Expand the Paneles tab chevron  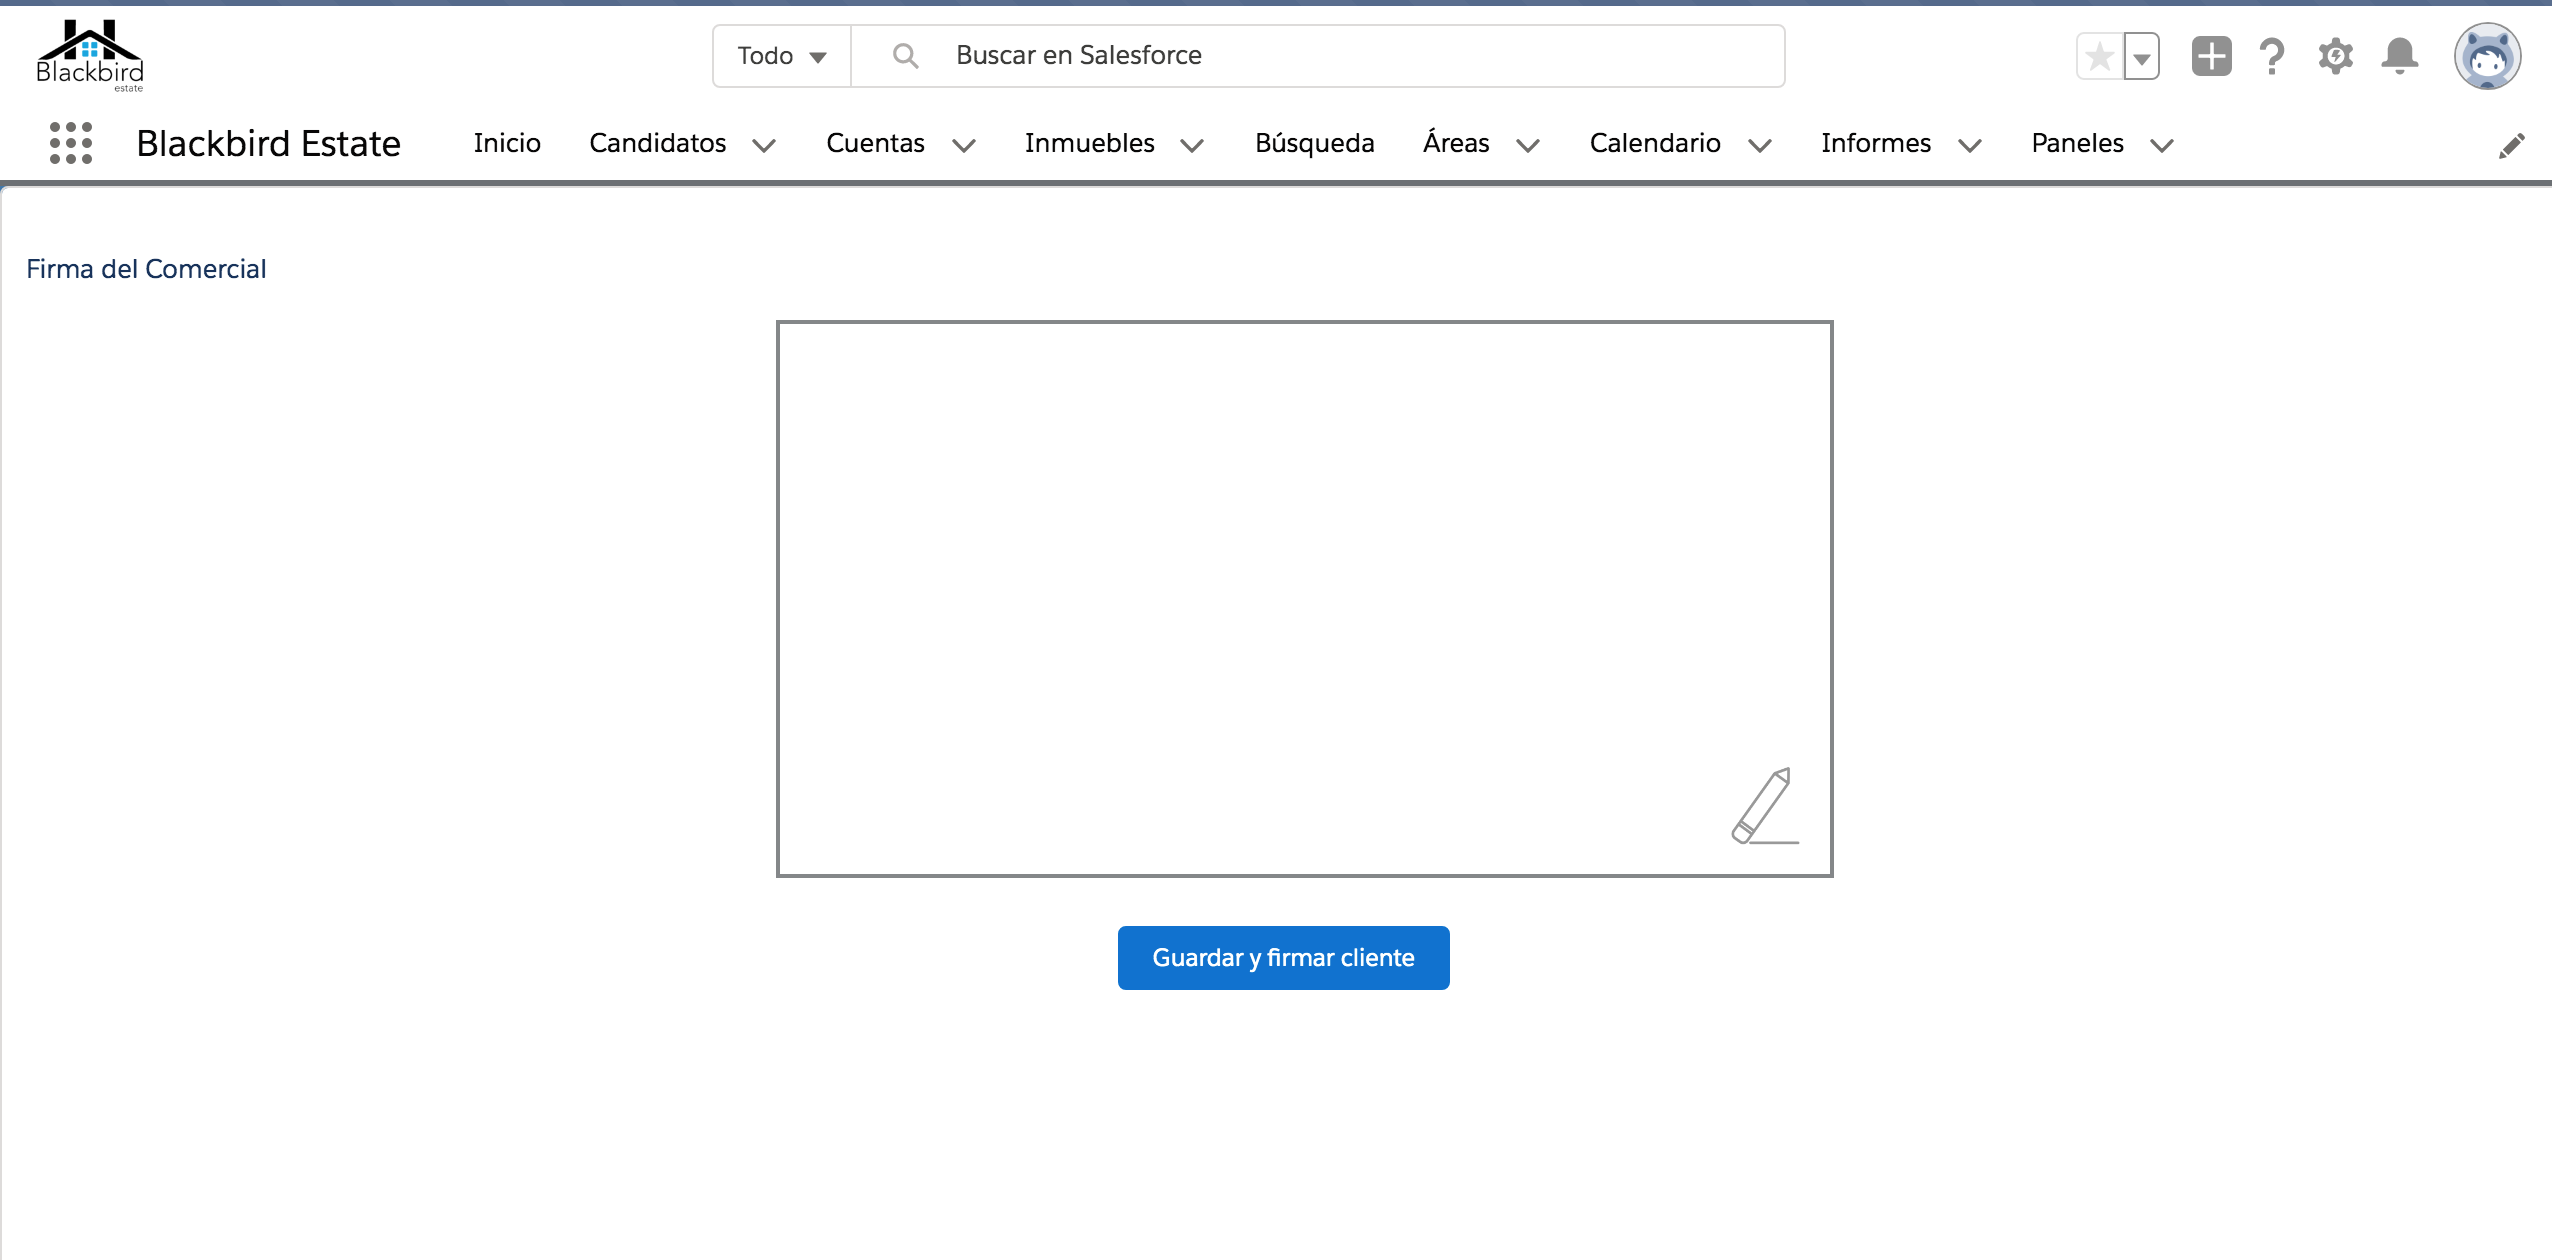pos(2162,146)
